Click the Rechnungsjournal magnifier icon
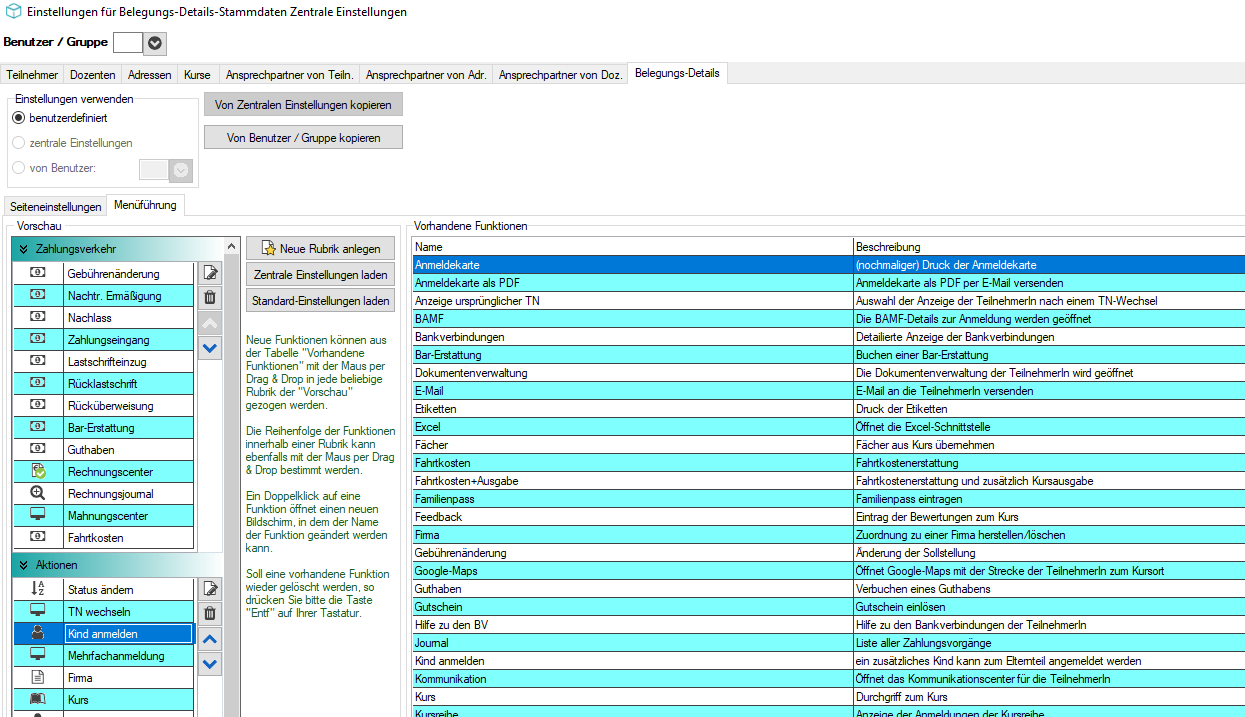This screenshot has width=1245, height=717. (x=38, y=493)
